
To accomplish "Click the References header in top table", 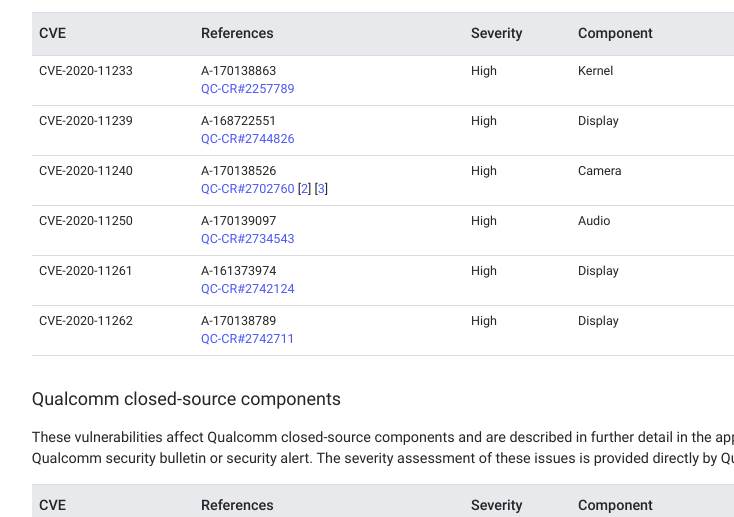I will (x=237, y=33).
